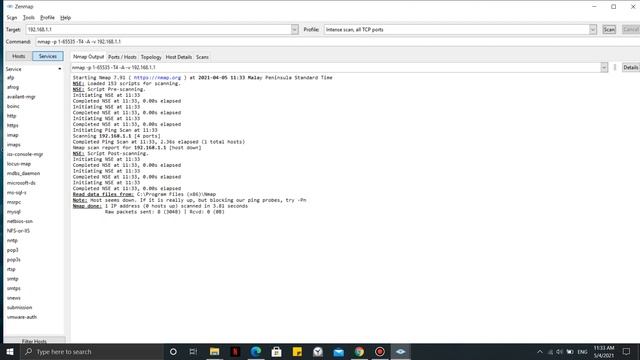Screen dimensions: 640x360
Task: Open the Windows Start menu
Action: click(x=10, y=351)
